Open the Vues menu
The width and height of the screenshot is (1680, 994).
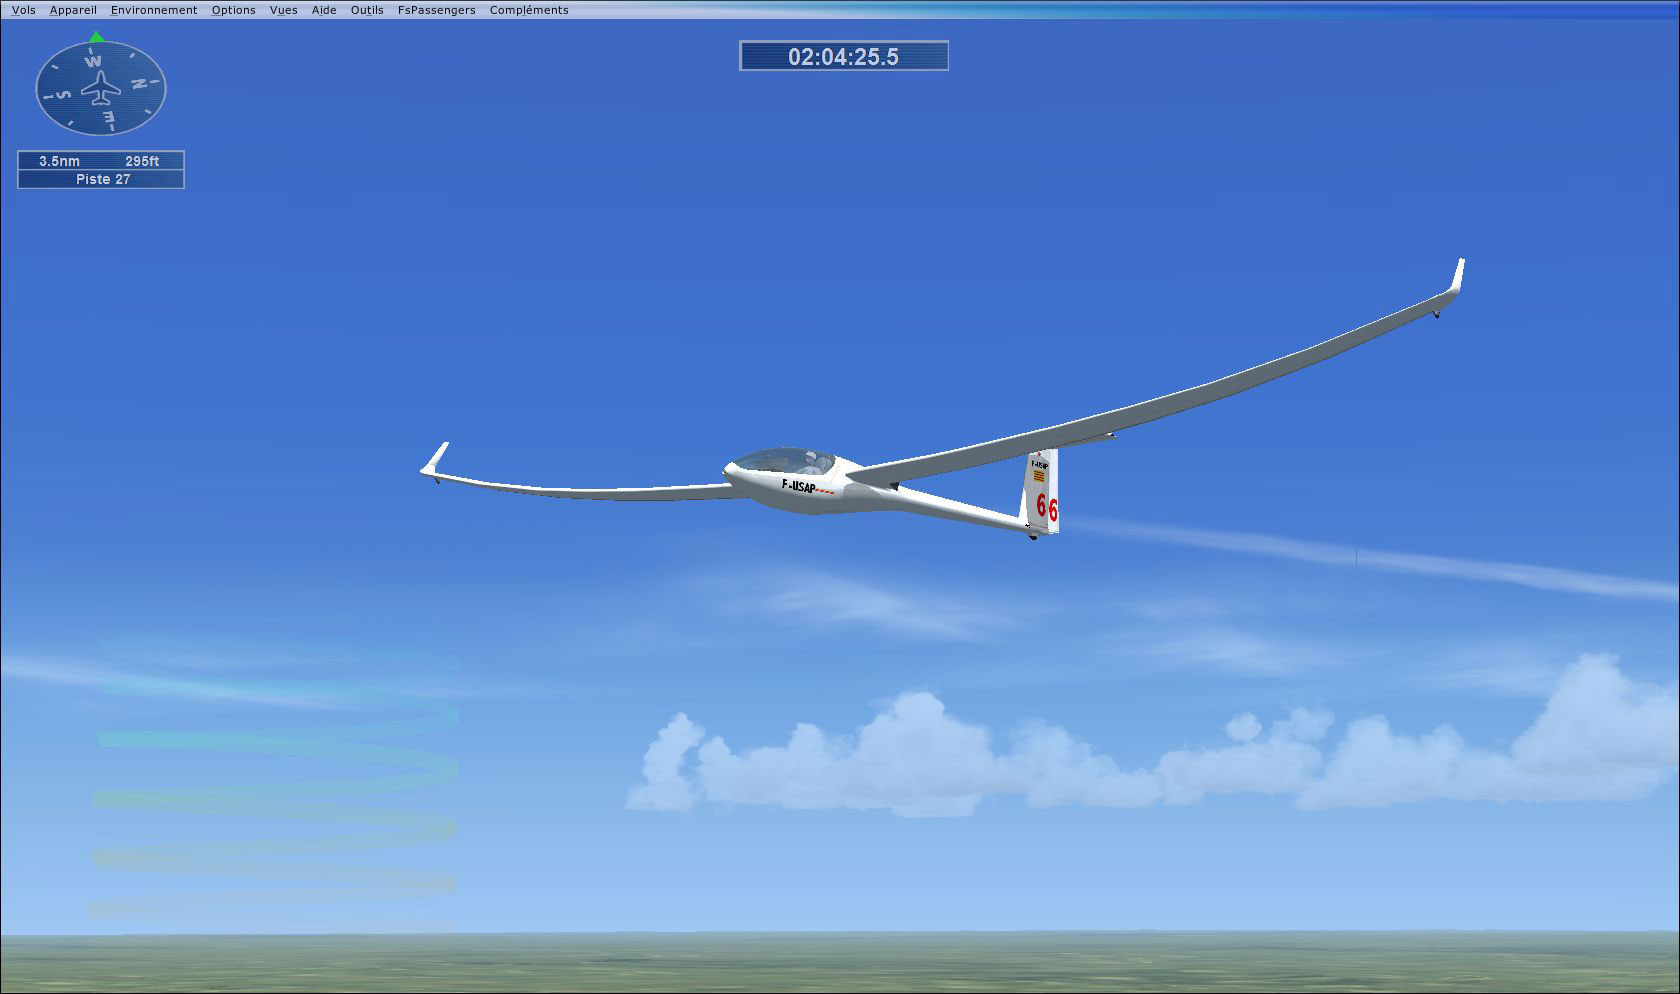coord(283,9)
